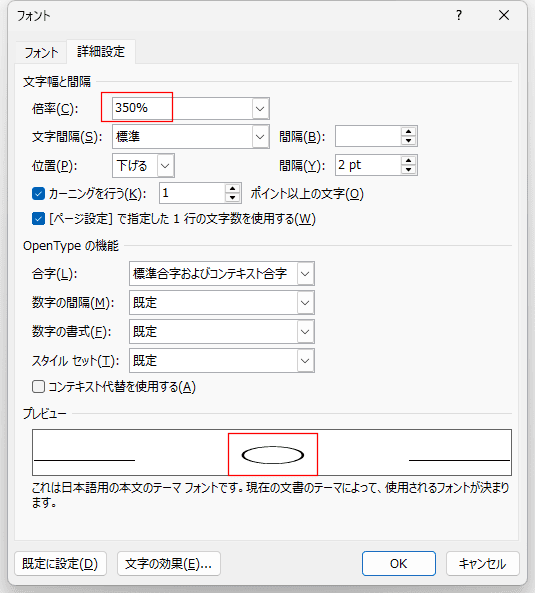
Task: Click the 間隔(Y) field showing 2 pt
Action: (x=368, y=165)
